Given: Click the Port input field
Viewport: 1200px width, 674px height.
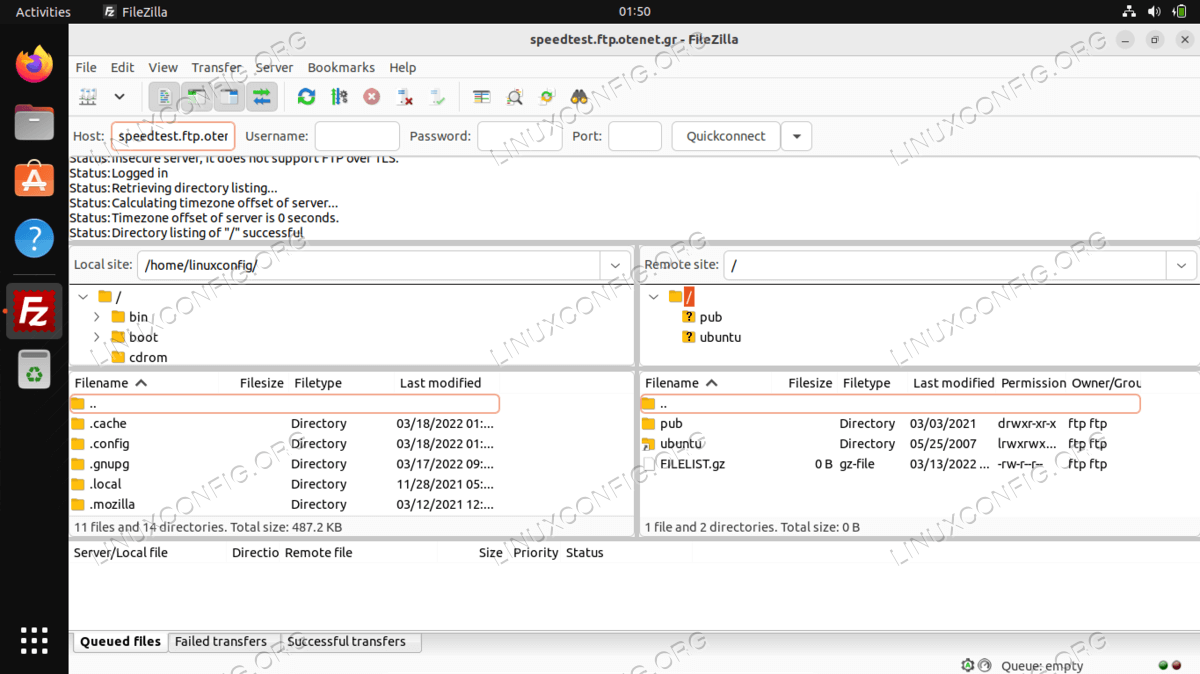Looking at the screenshot, I should [635, 136].
